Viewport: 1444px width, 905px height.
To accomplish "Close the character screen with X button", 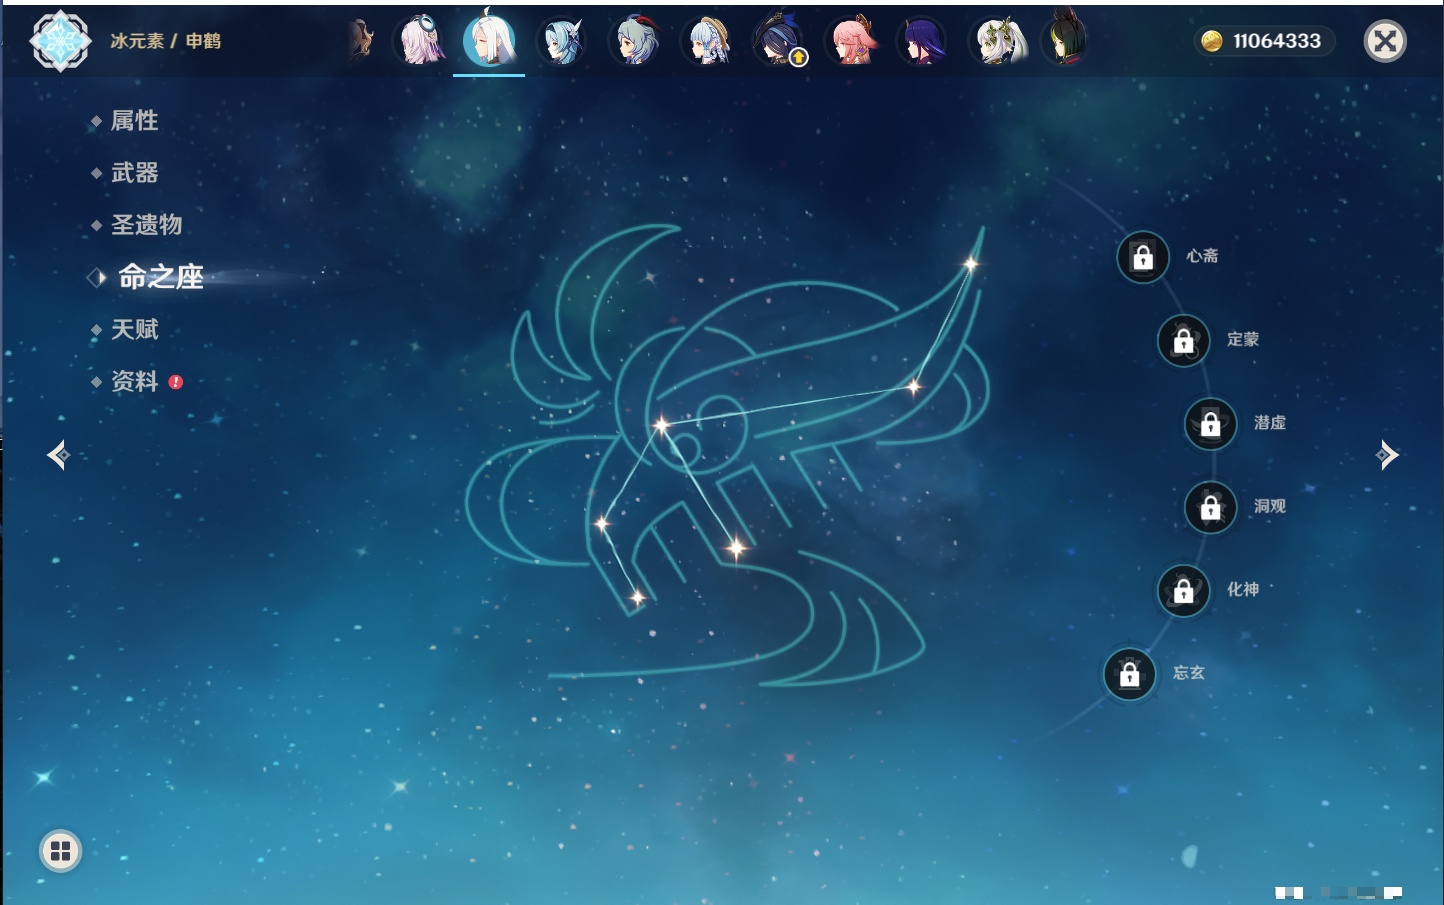I will tap(1385, 41).
